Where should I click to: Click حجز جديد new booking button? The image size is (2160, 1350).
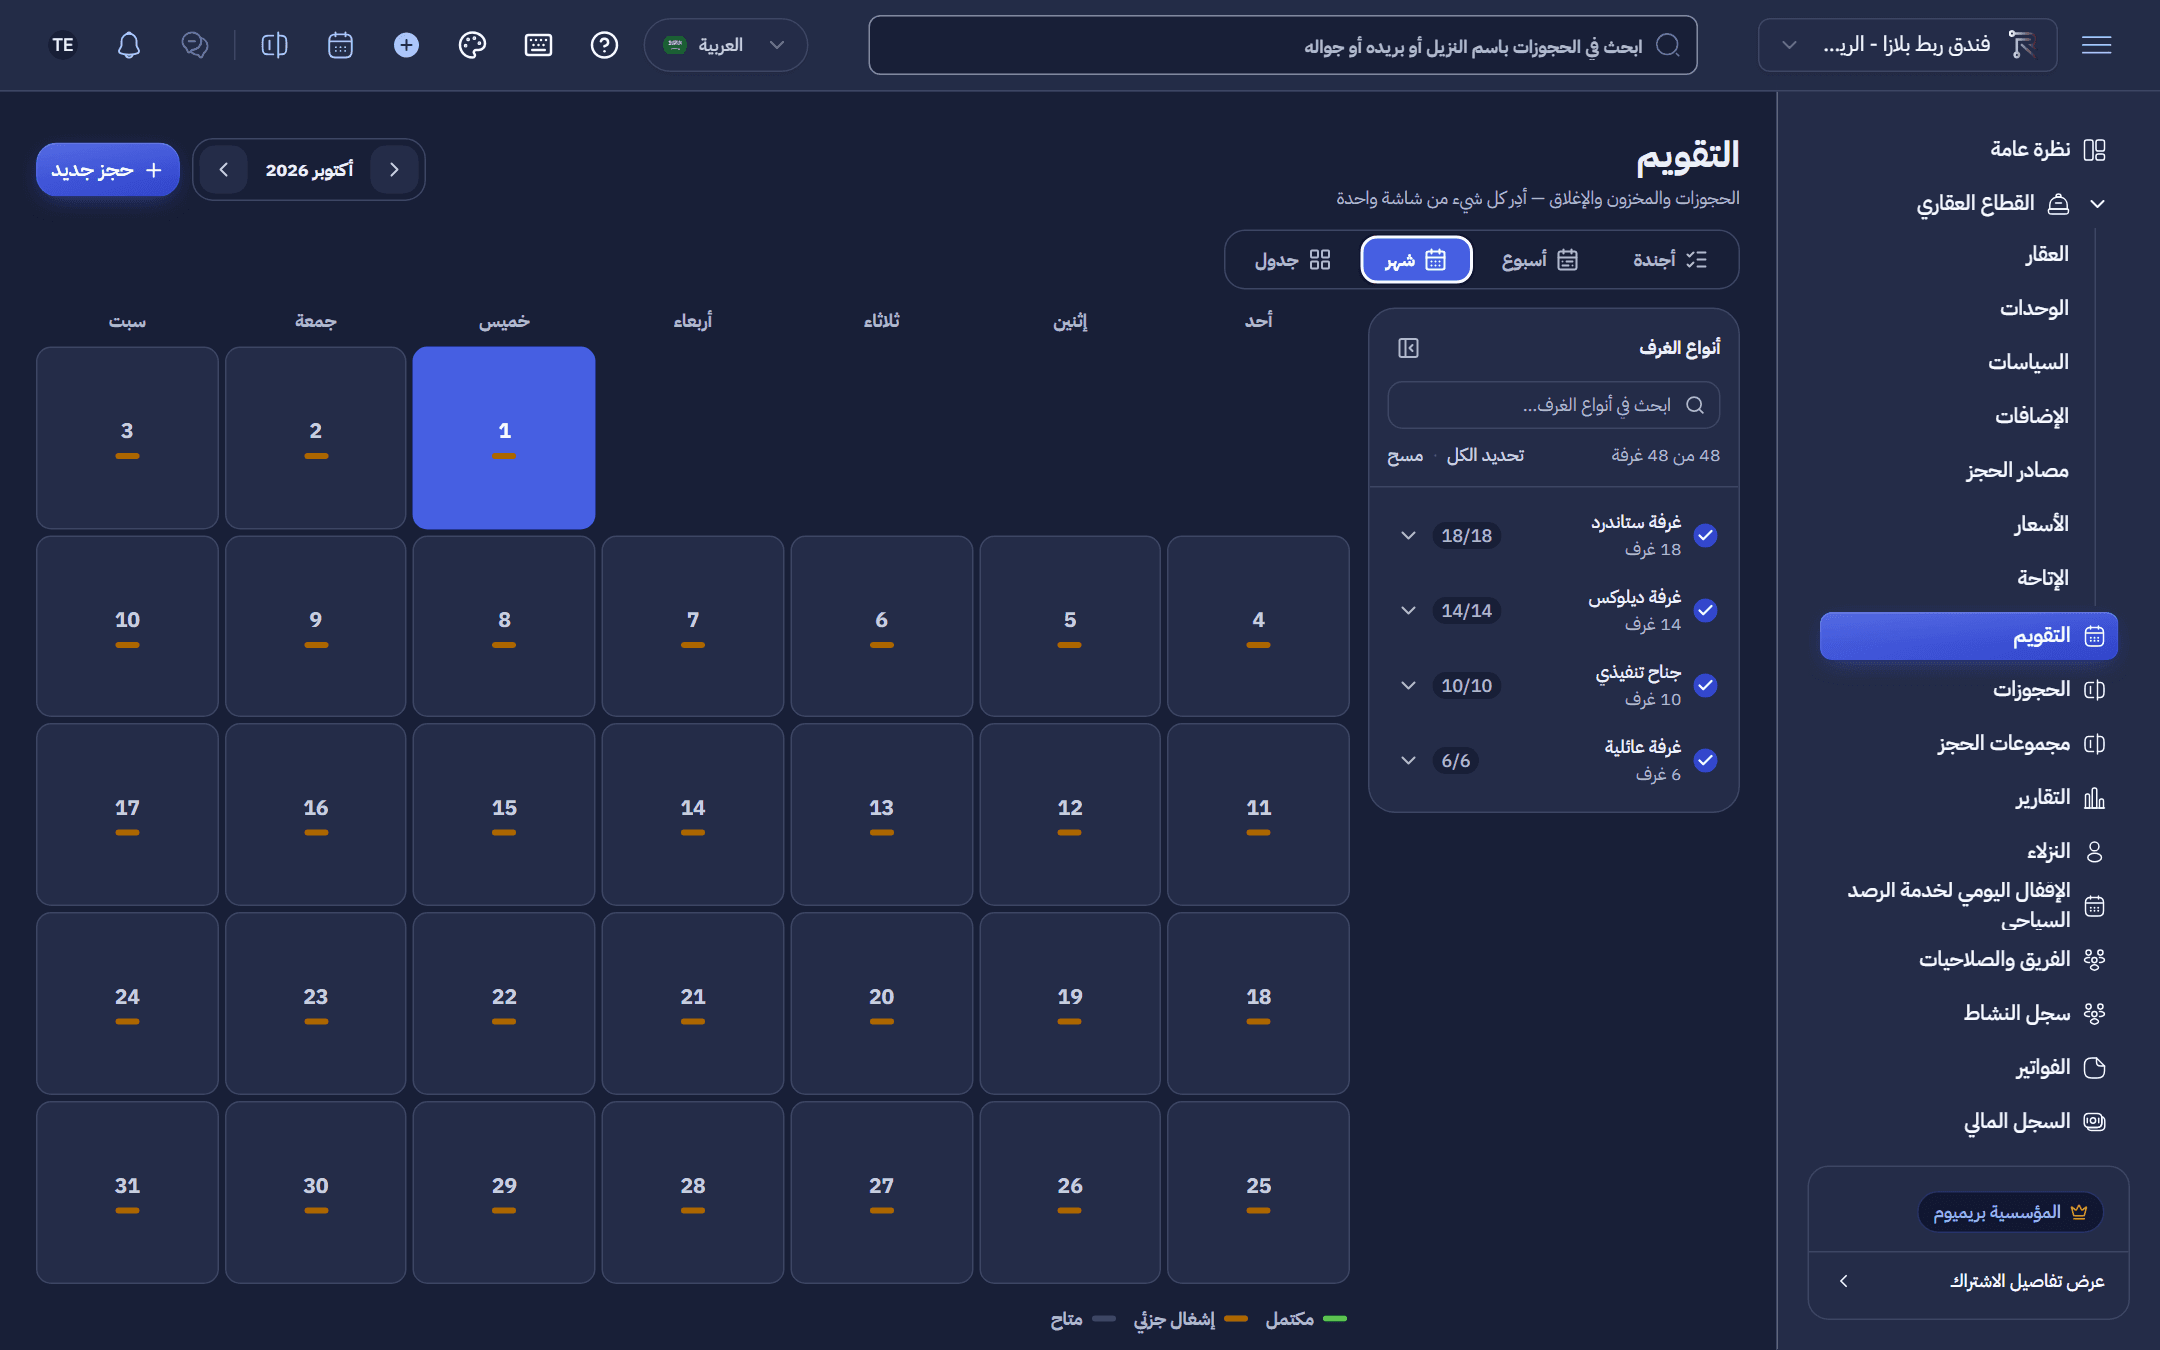click(x=108, y=170)
